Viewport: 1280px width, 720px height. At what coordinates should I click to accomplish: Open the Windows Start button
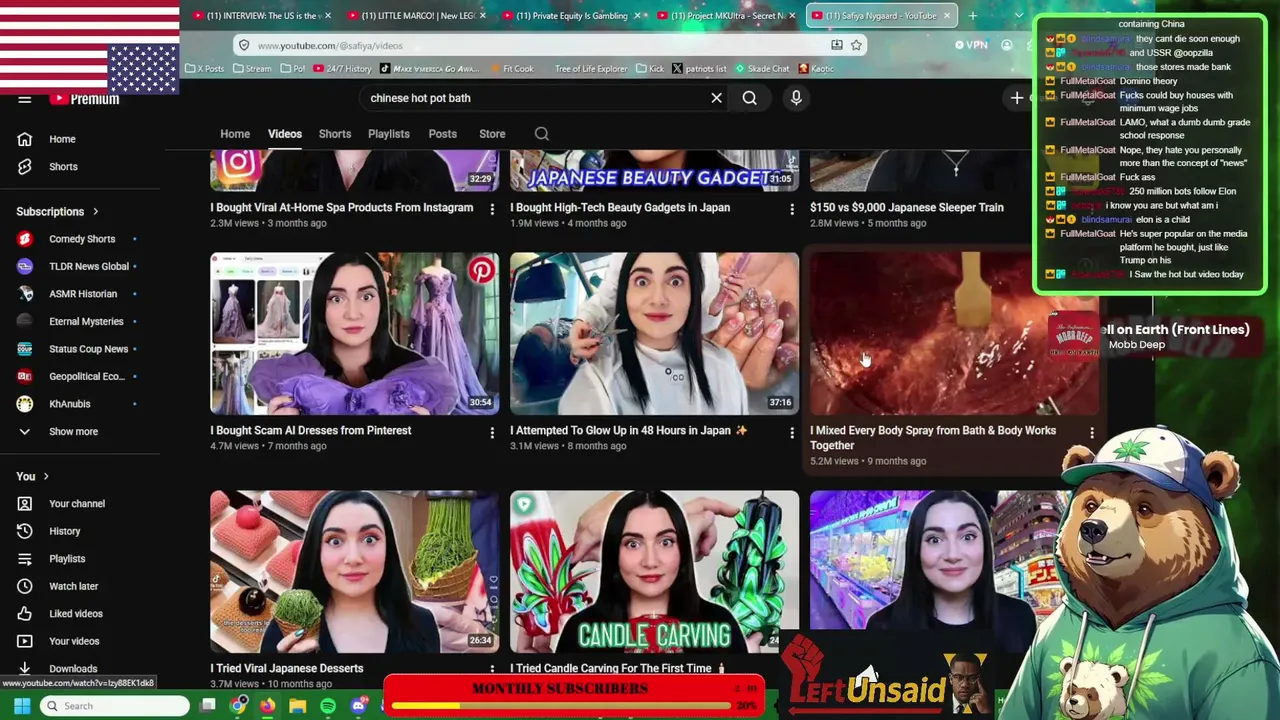pos(22,706)
